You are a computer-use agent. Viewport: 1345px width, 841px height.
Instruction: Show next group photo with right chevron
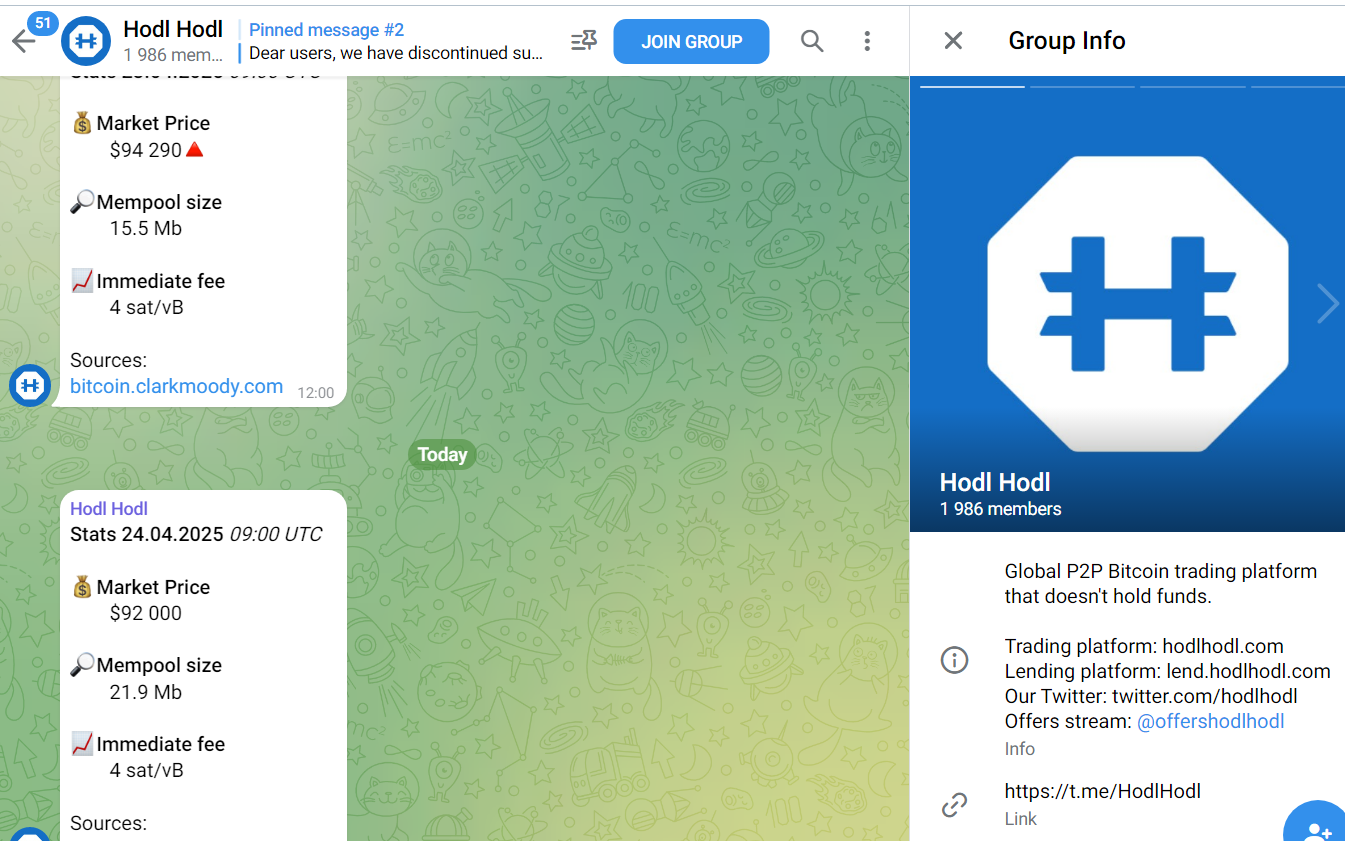coord(1327,303)
